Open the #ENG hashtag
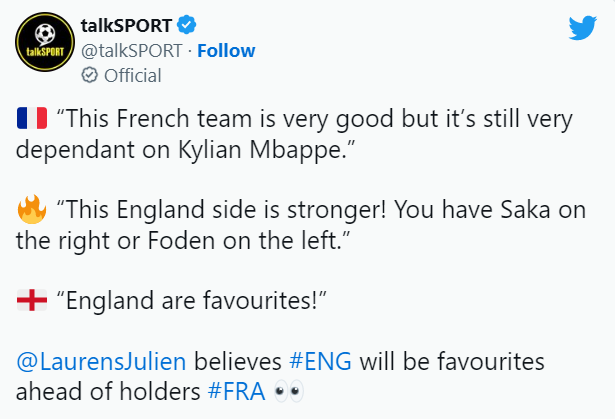Viewport: 615px width, 419px height. [x=320, y=361]
